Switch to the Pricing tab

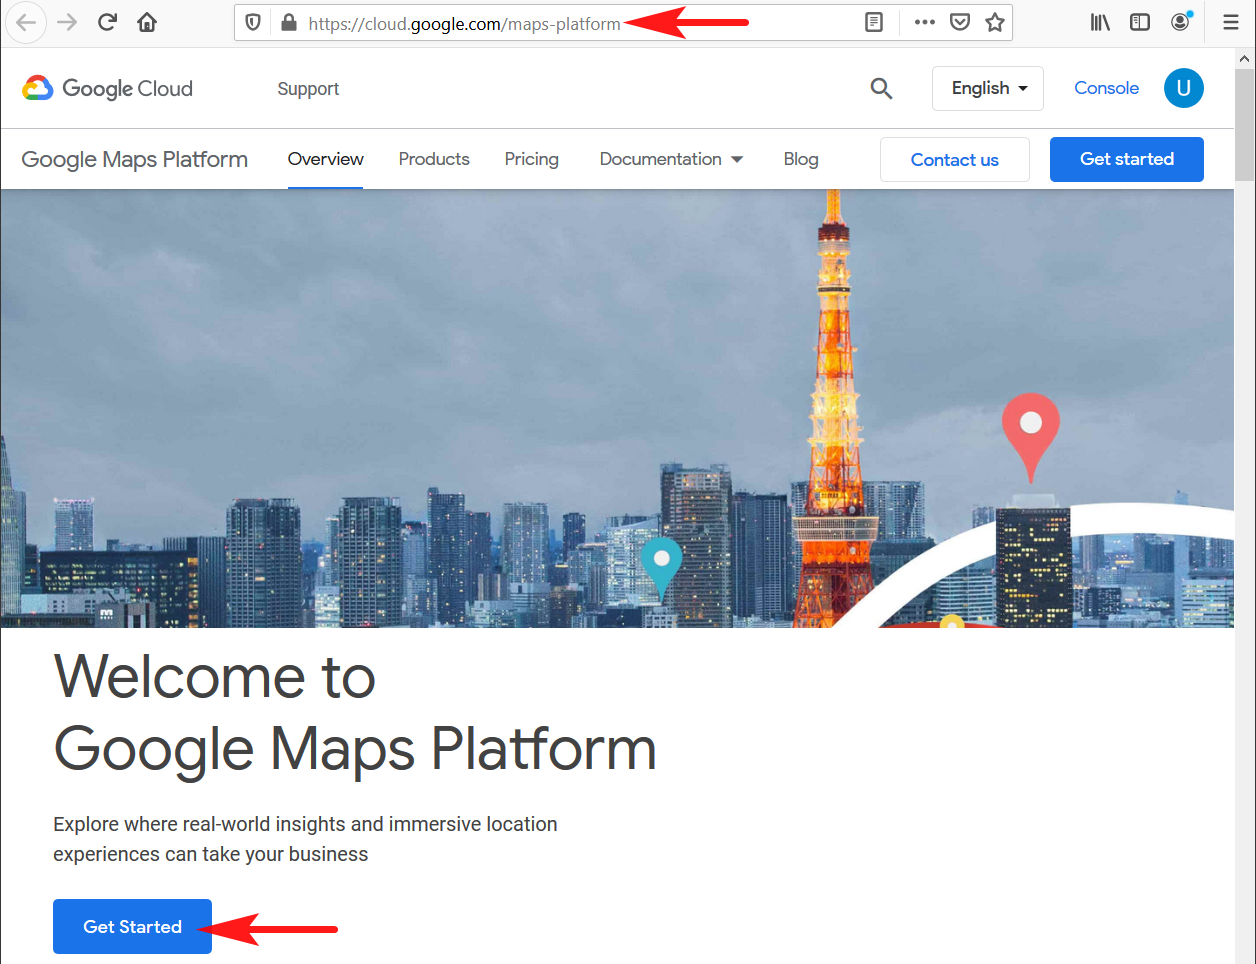pyautogui.click(x=531, y=159)
